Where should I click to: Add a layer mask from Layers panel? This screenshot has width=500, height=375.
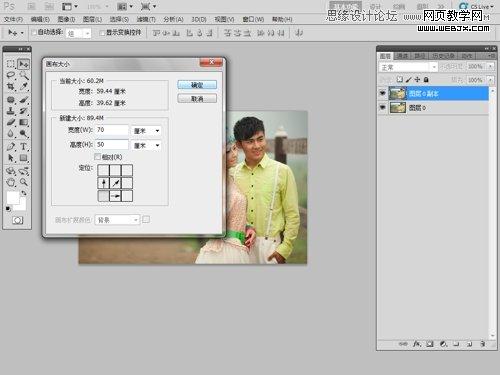430,344
